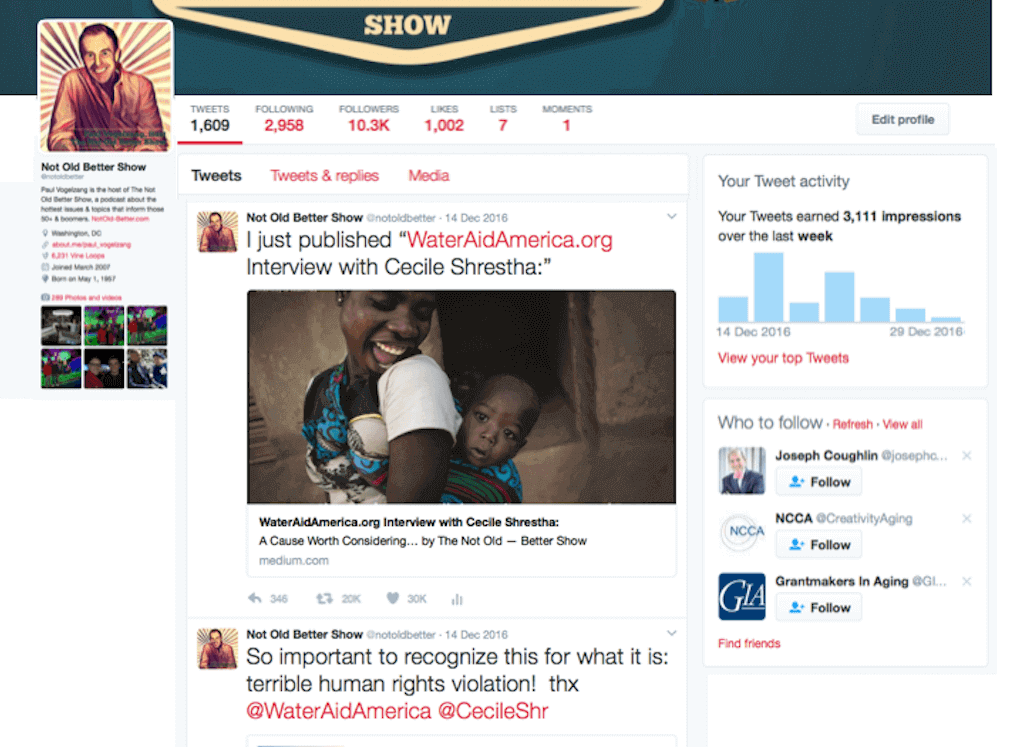Dismiss Grantmakers In Aging suggestion

(967, 581)
